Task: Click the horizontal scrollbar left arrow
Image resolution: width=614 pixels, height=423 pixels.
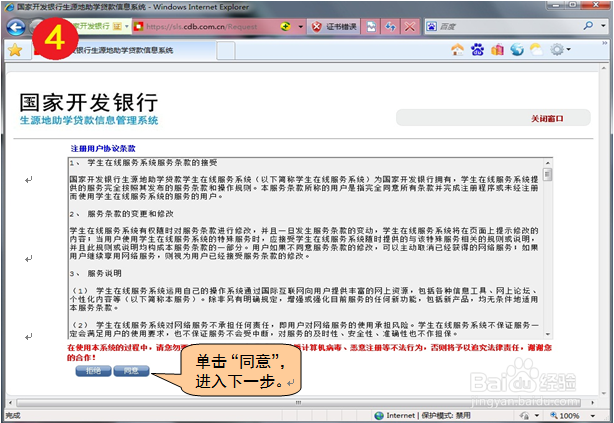Action: (x=10, y=403)
